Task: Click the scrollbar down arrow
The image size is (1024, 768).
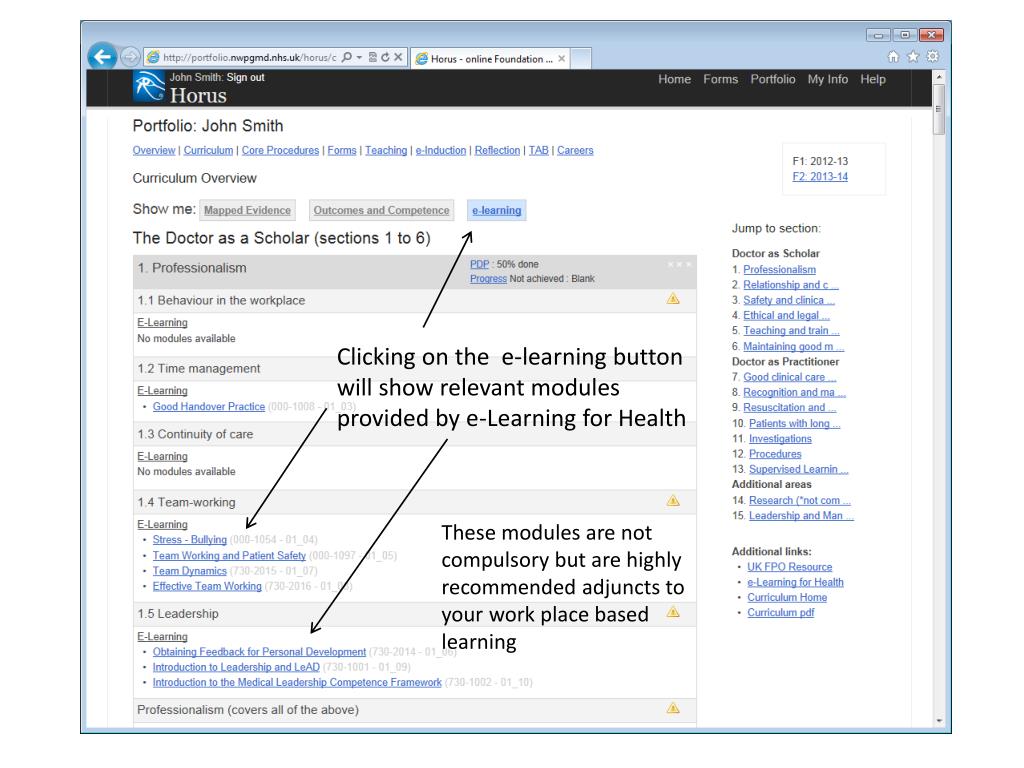Action: (939, 720)
